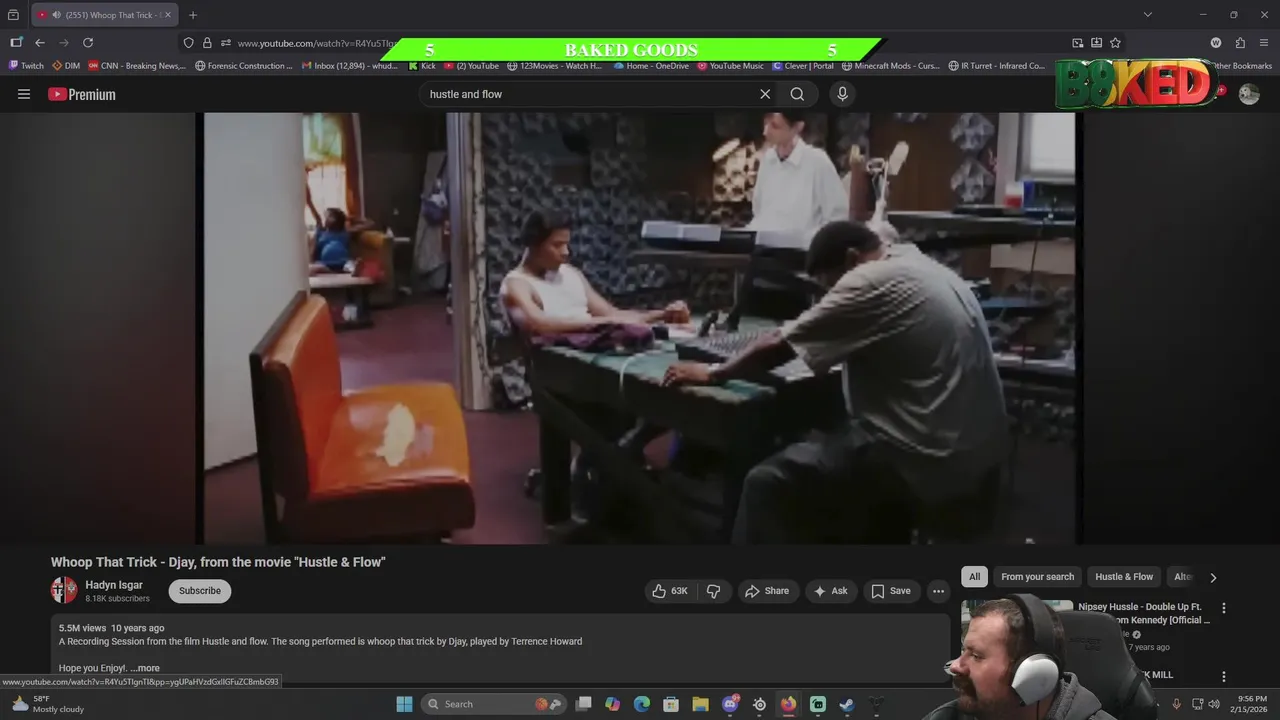Viewport: 1280px width, 720px height.
Task: Open Discord from taskbar
Action: (x=730, y=704)
